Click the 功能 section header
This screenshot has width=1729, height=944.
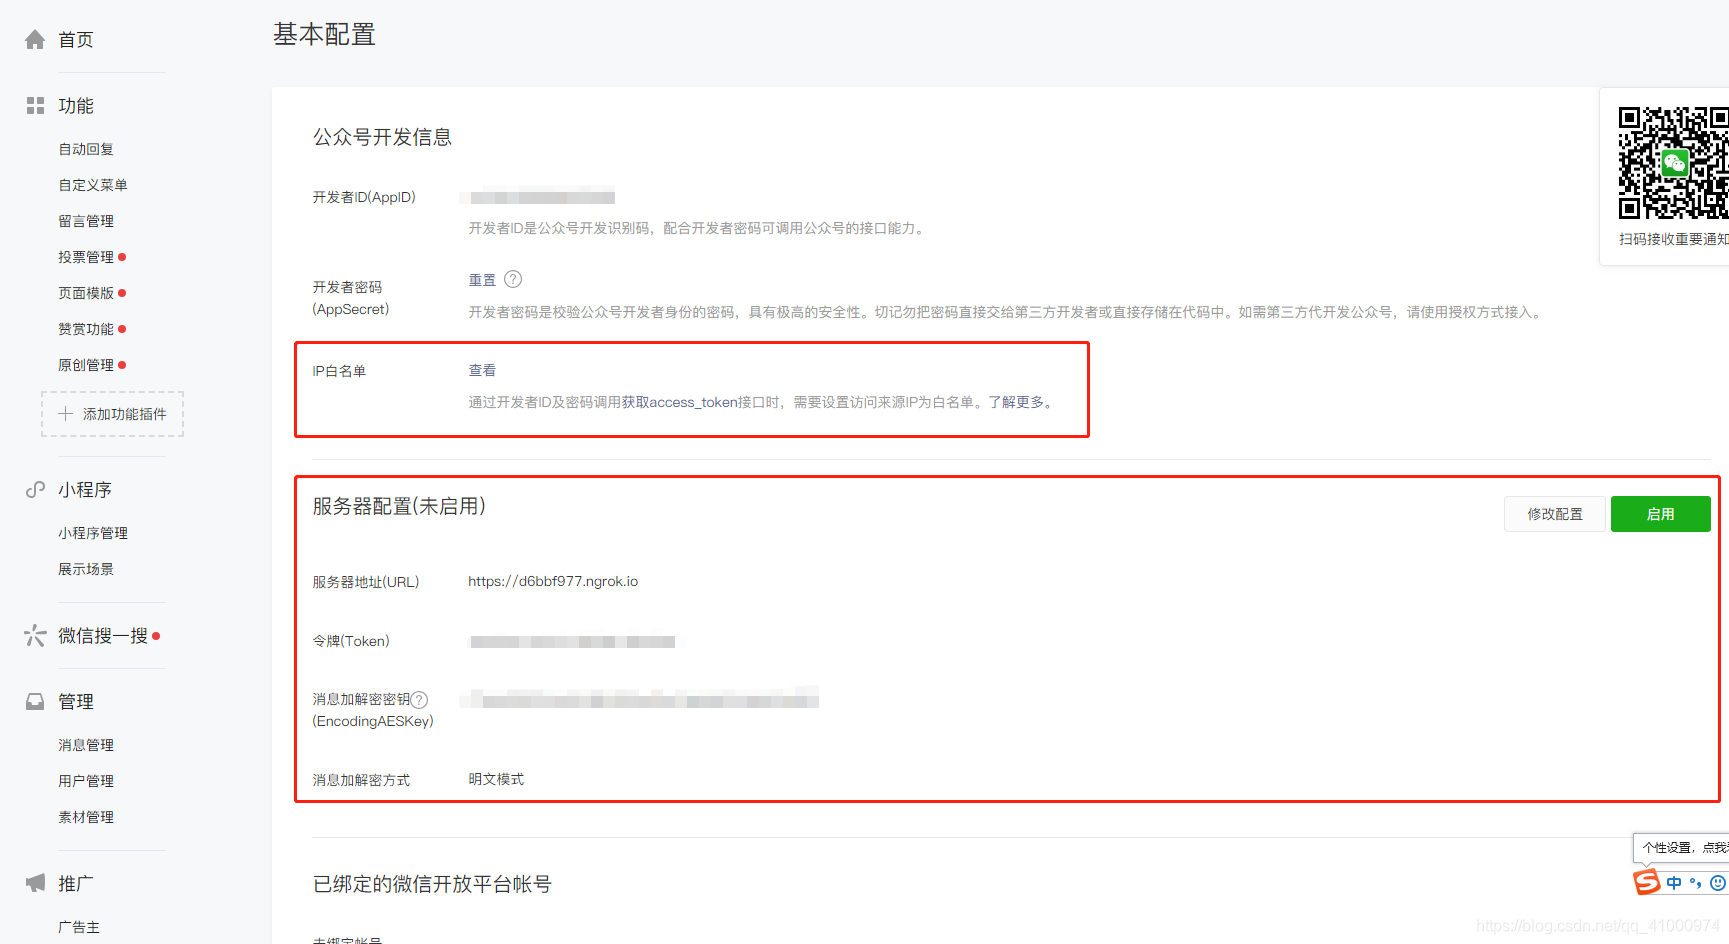point(76,106)
